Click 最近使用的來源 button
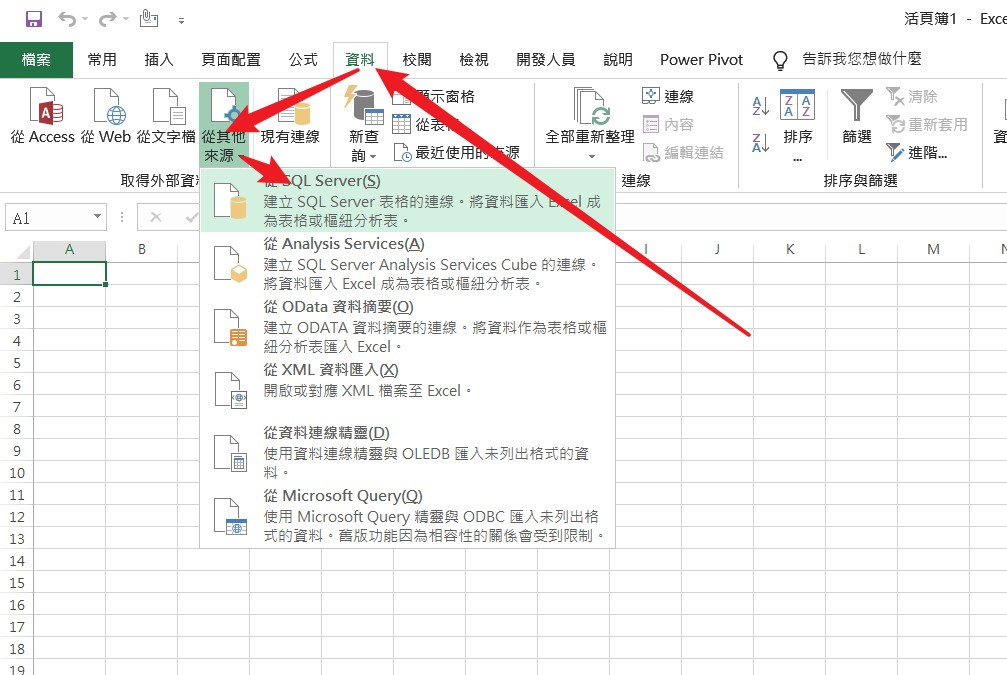Screen dimensions: 1007x675 [456, 153]
